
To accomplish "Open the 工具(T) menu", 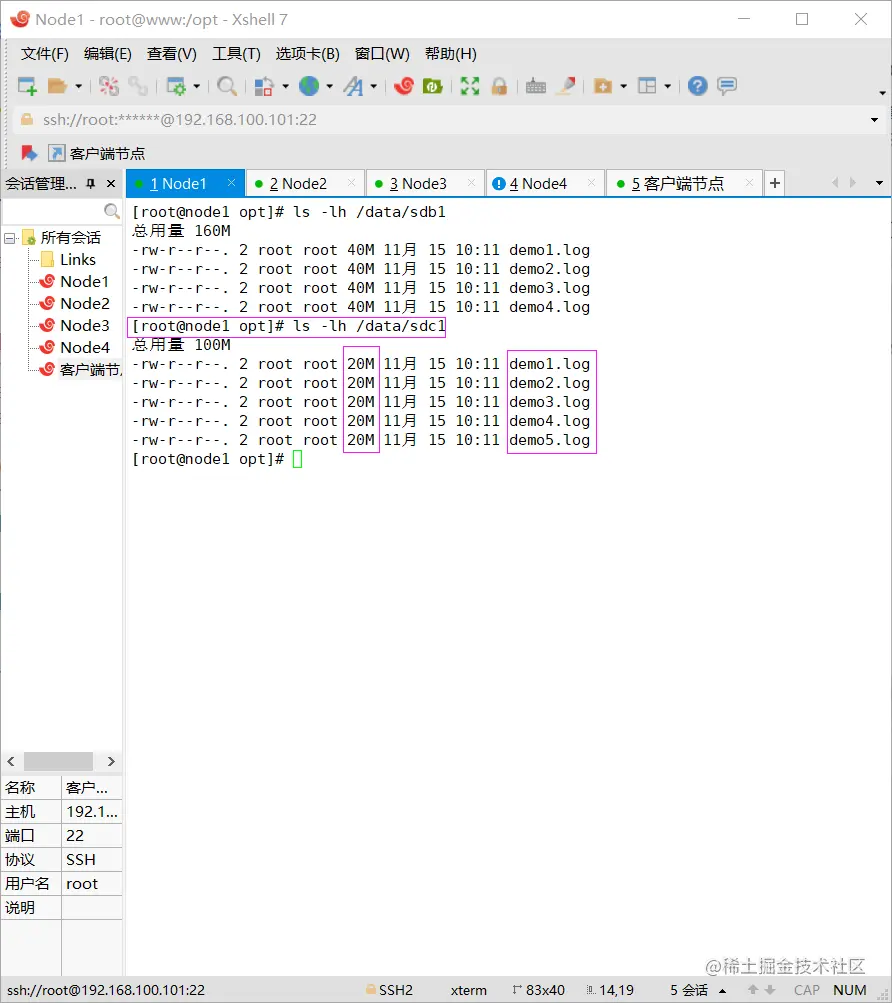I will pyautogui.click(x=236, y=54).
